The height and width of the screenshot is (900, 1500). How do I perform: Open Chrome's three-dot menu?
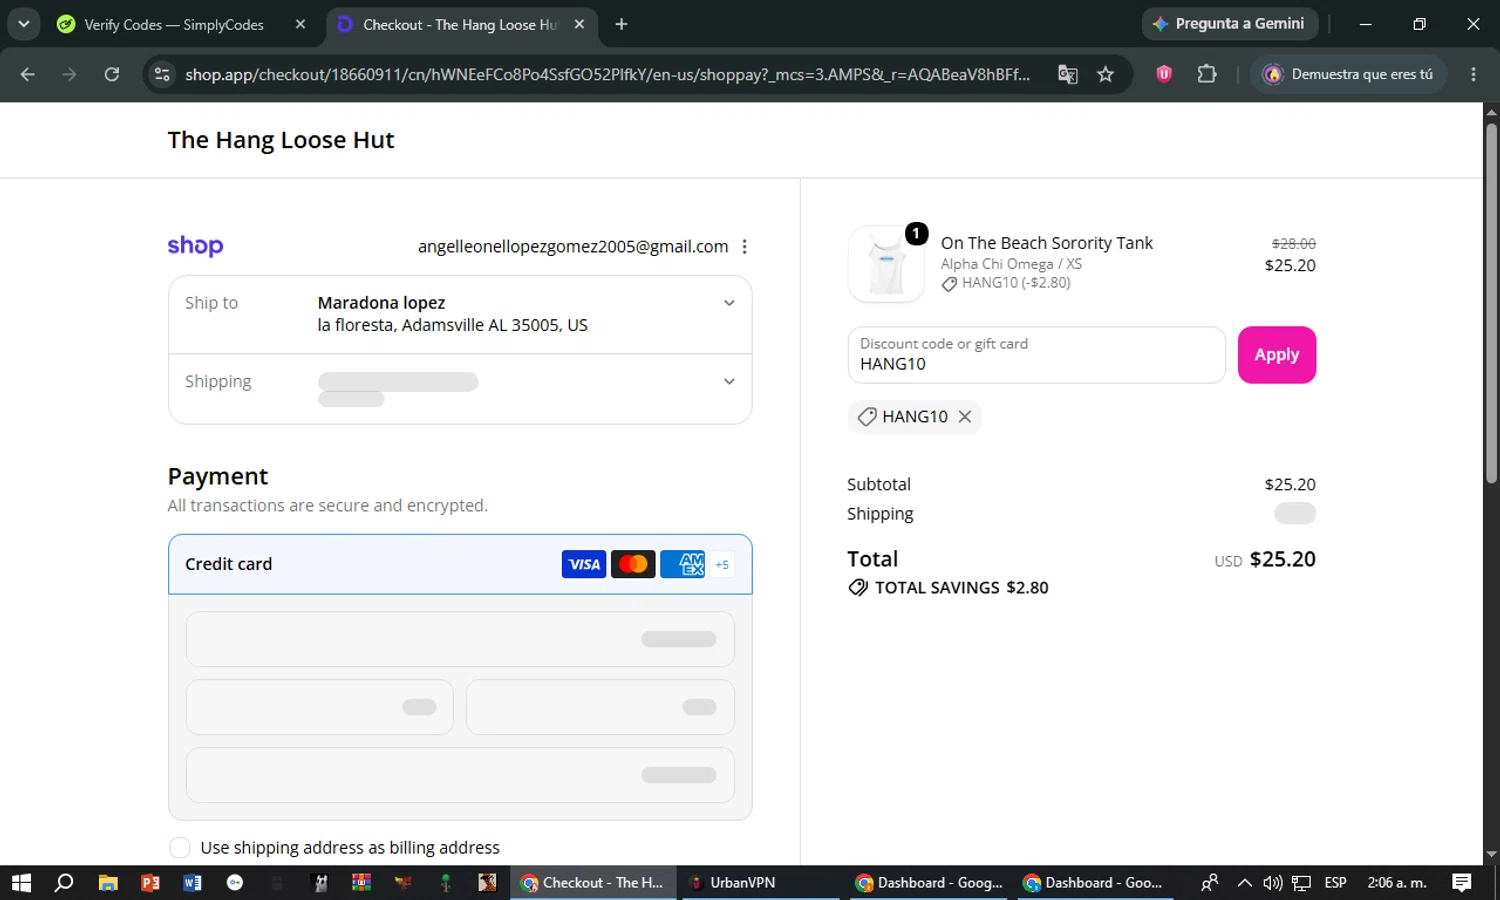[x=1473, y=74]
